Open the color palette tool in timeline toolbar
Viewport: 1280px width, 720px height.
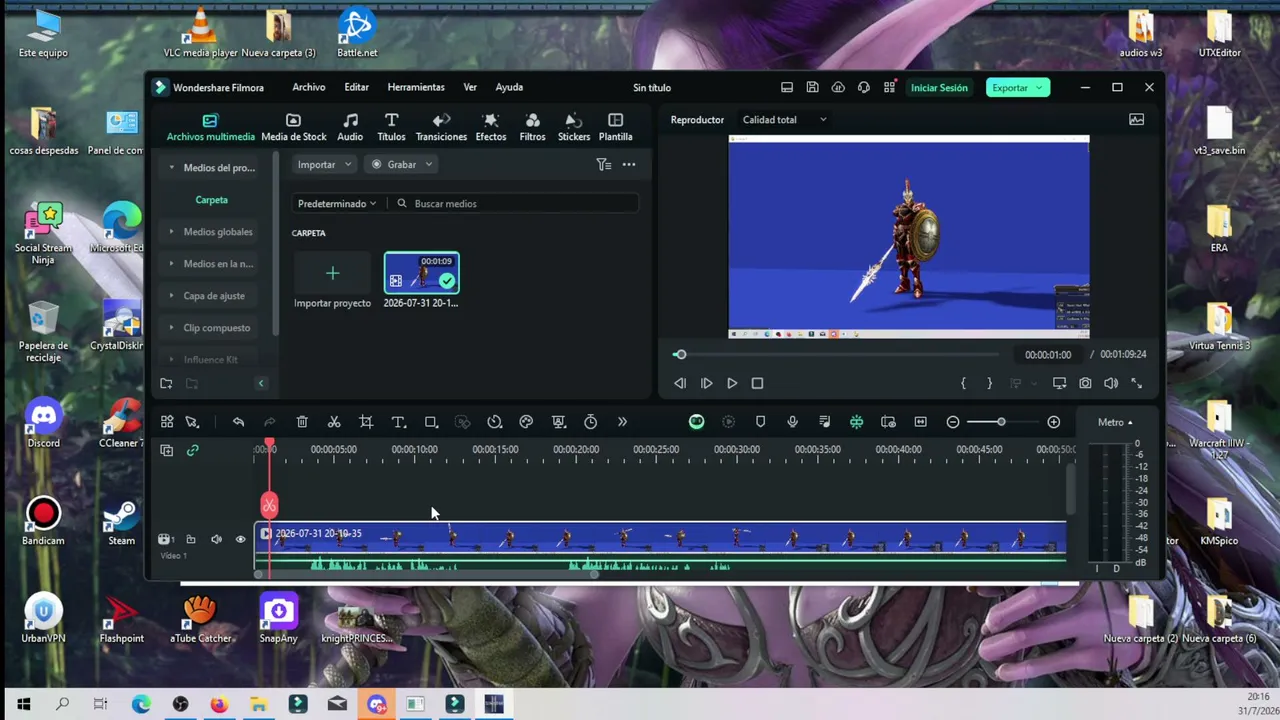click(x=526, y=422)
